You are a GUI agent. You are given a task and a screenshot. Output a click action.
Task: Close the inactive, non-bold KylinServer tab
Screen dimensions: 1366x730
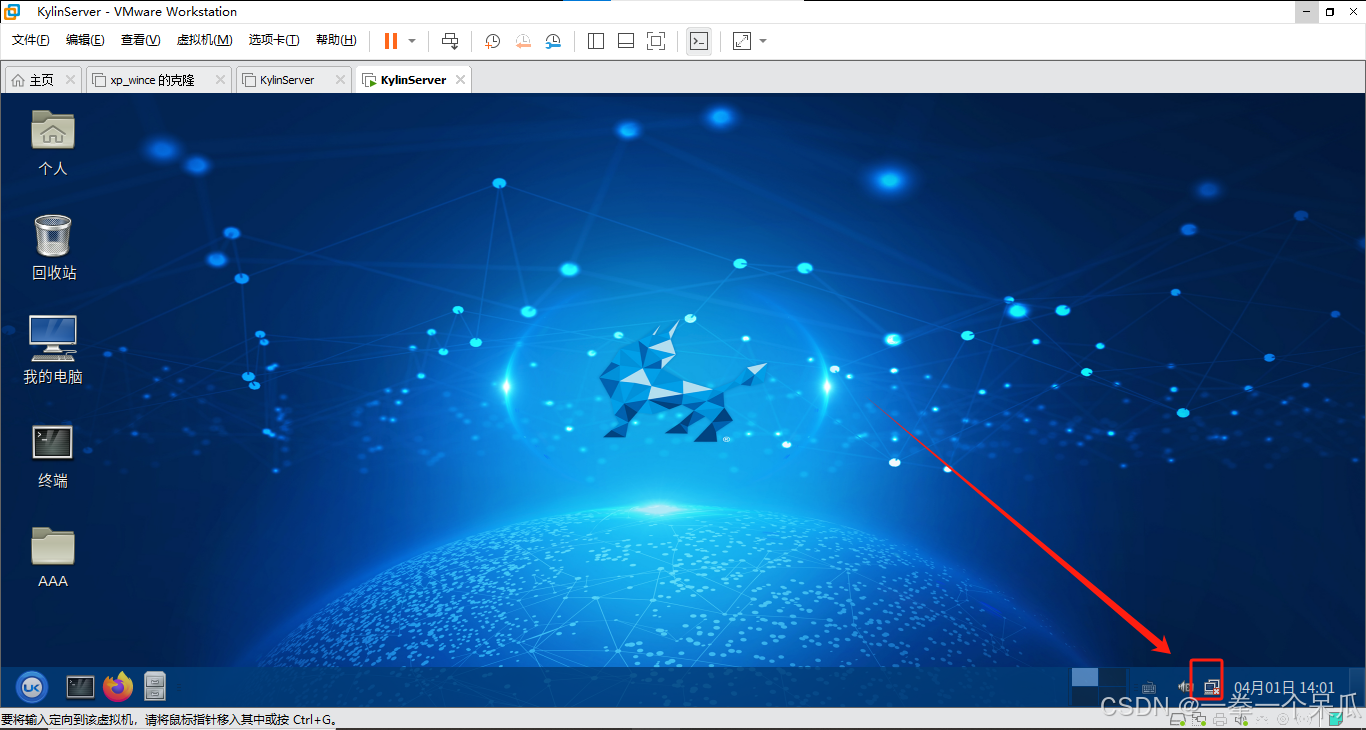[x=340, y=80]
